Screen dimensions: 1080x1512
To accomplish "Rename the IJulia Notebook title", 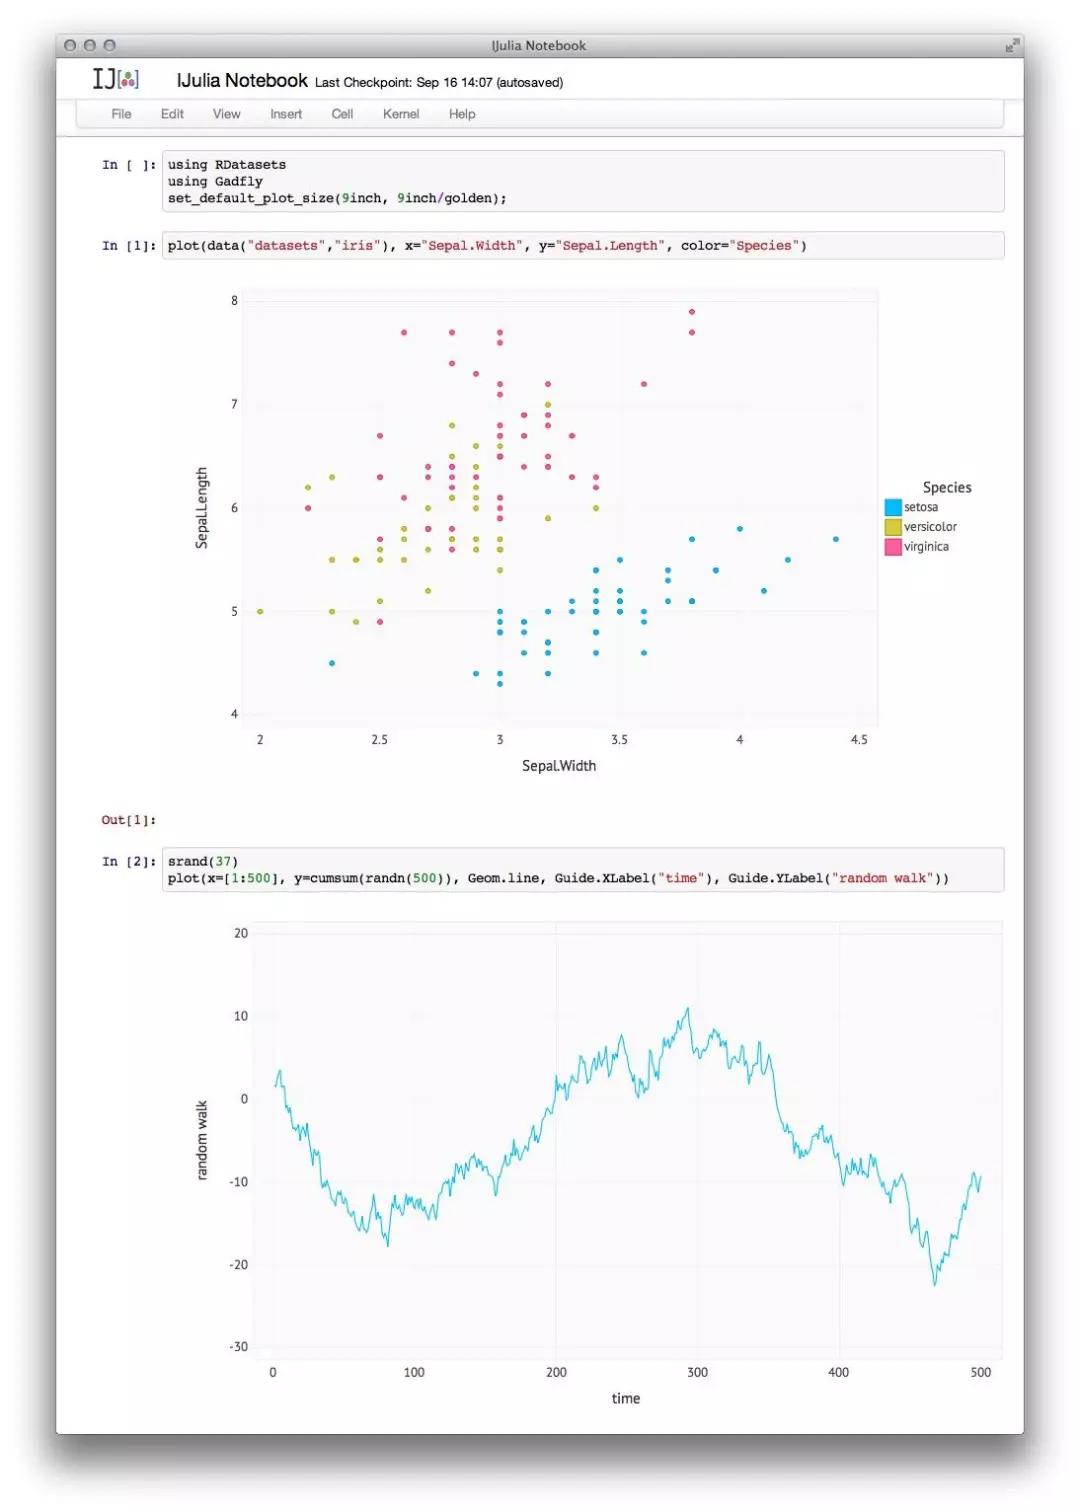I will [x=242, y=80].
